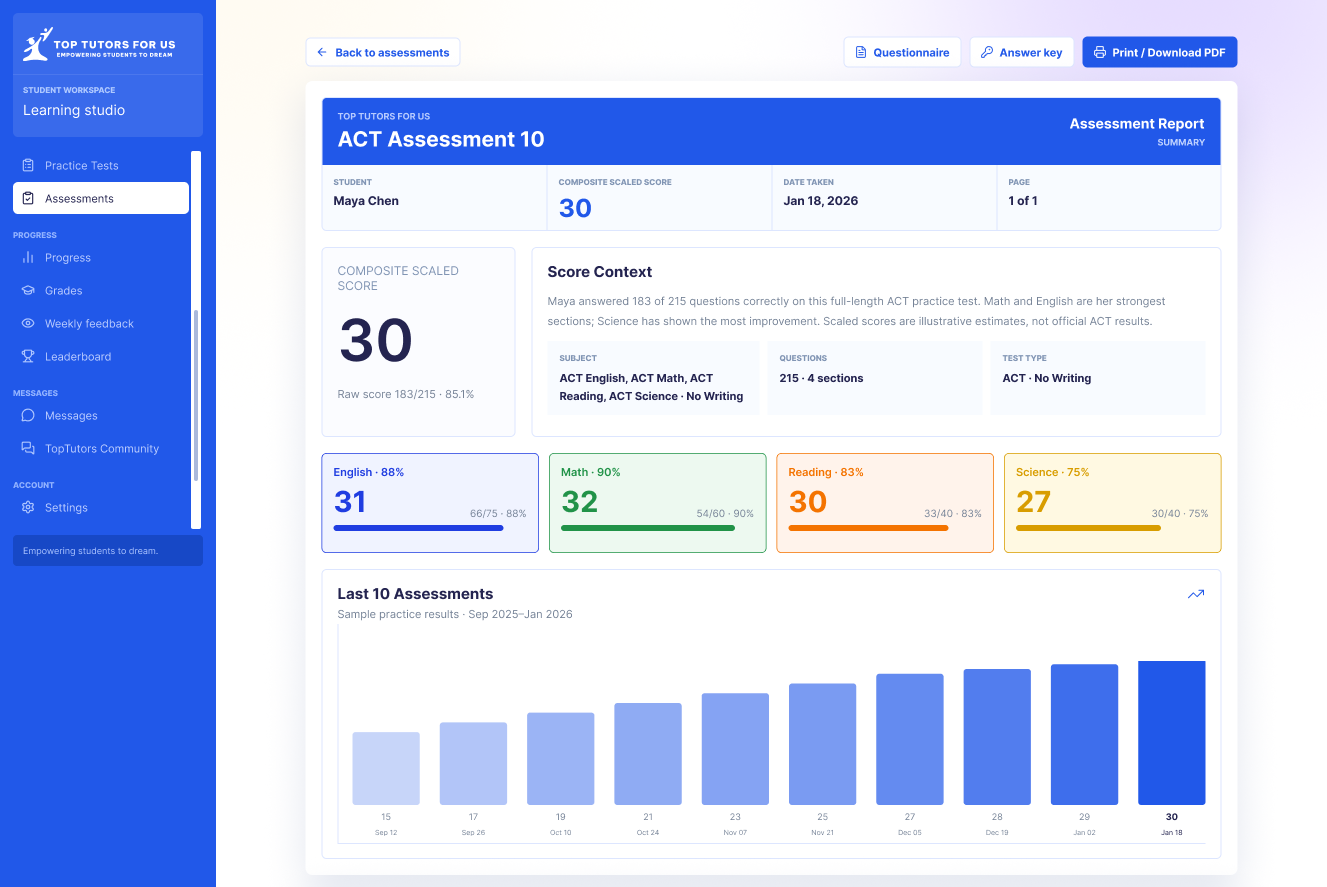Select the Math score card
This screenshot has height=887, width=1327.
pyautogui.click(x=658, y=503)
